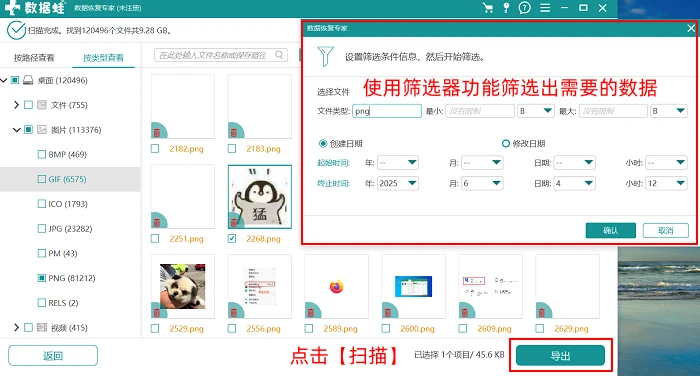Image resolution: width=700 pixels, height=376 pixels.
Task: Click the 返回 back button
Action: point(53,356)
